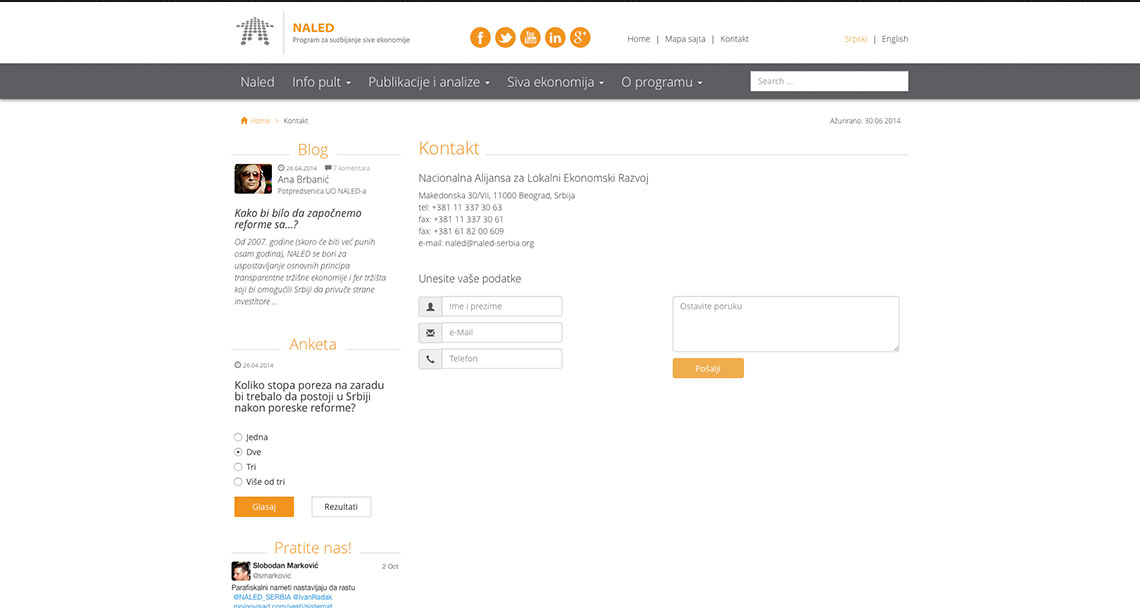1140x608 pixels.
Task: Click the 'Ažurirano: 30.06.2014.' date text
Action: (x=866, y=121)
